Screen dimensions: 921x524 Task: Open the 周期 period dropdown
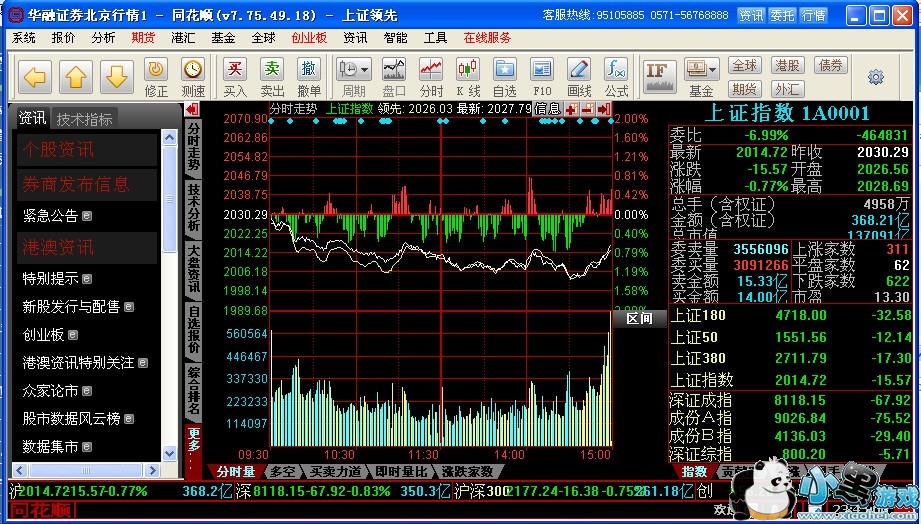point(354,78)
